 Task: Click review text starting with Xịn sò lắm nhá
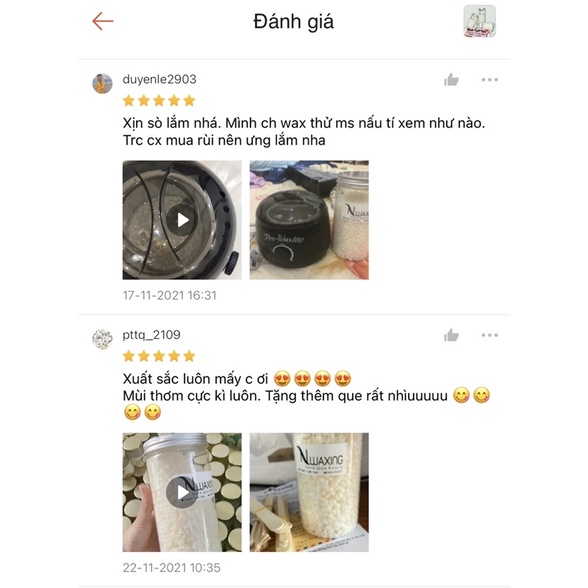(304, 132)
